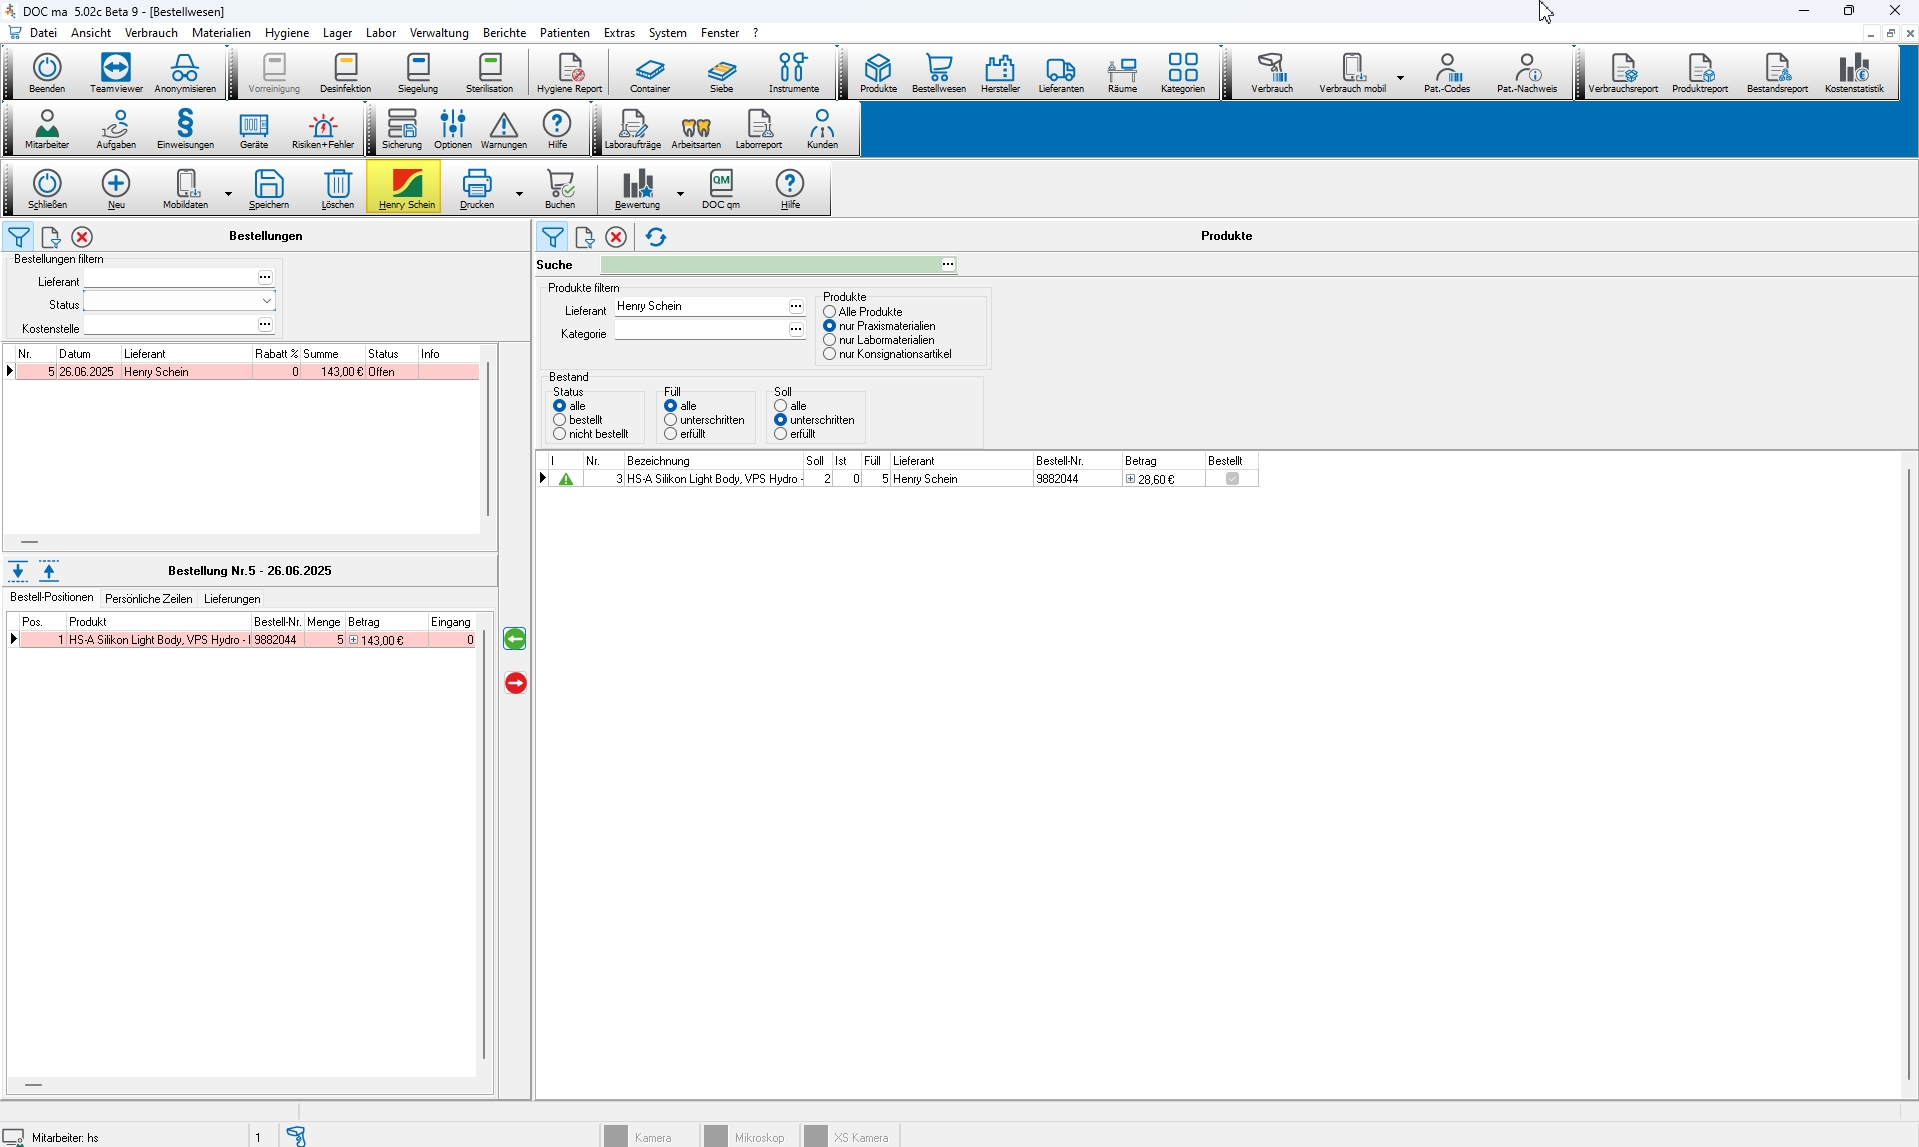Open the Kostenstatistik report

click(1854, 73)
